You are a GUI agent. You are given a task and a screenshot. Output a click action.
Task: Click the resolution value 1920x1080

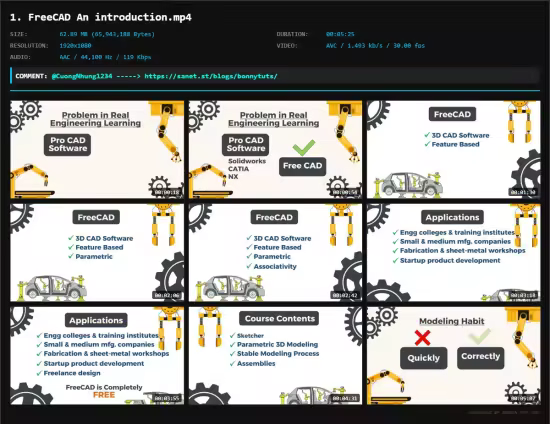[x=75, y=46]
